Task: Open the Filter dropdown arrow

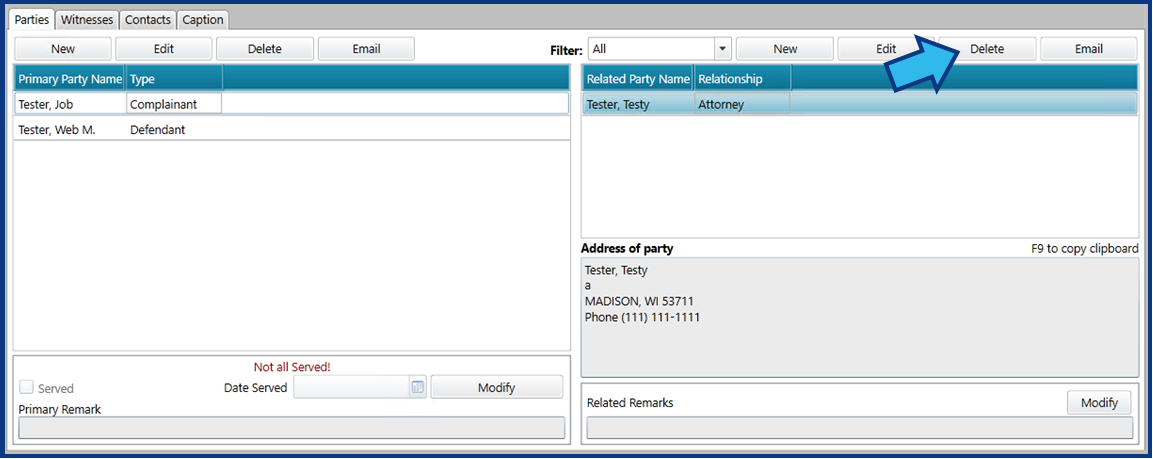Action: pyautogui.click(x=722, y=49)
